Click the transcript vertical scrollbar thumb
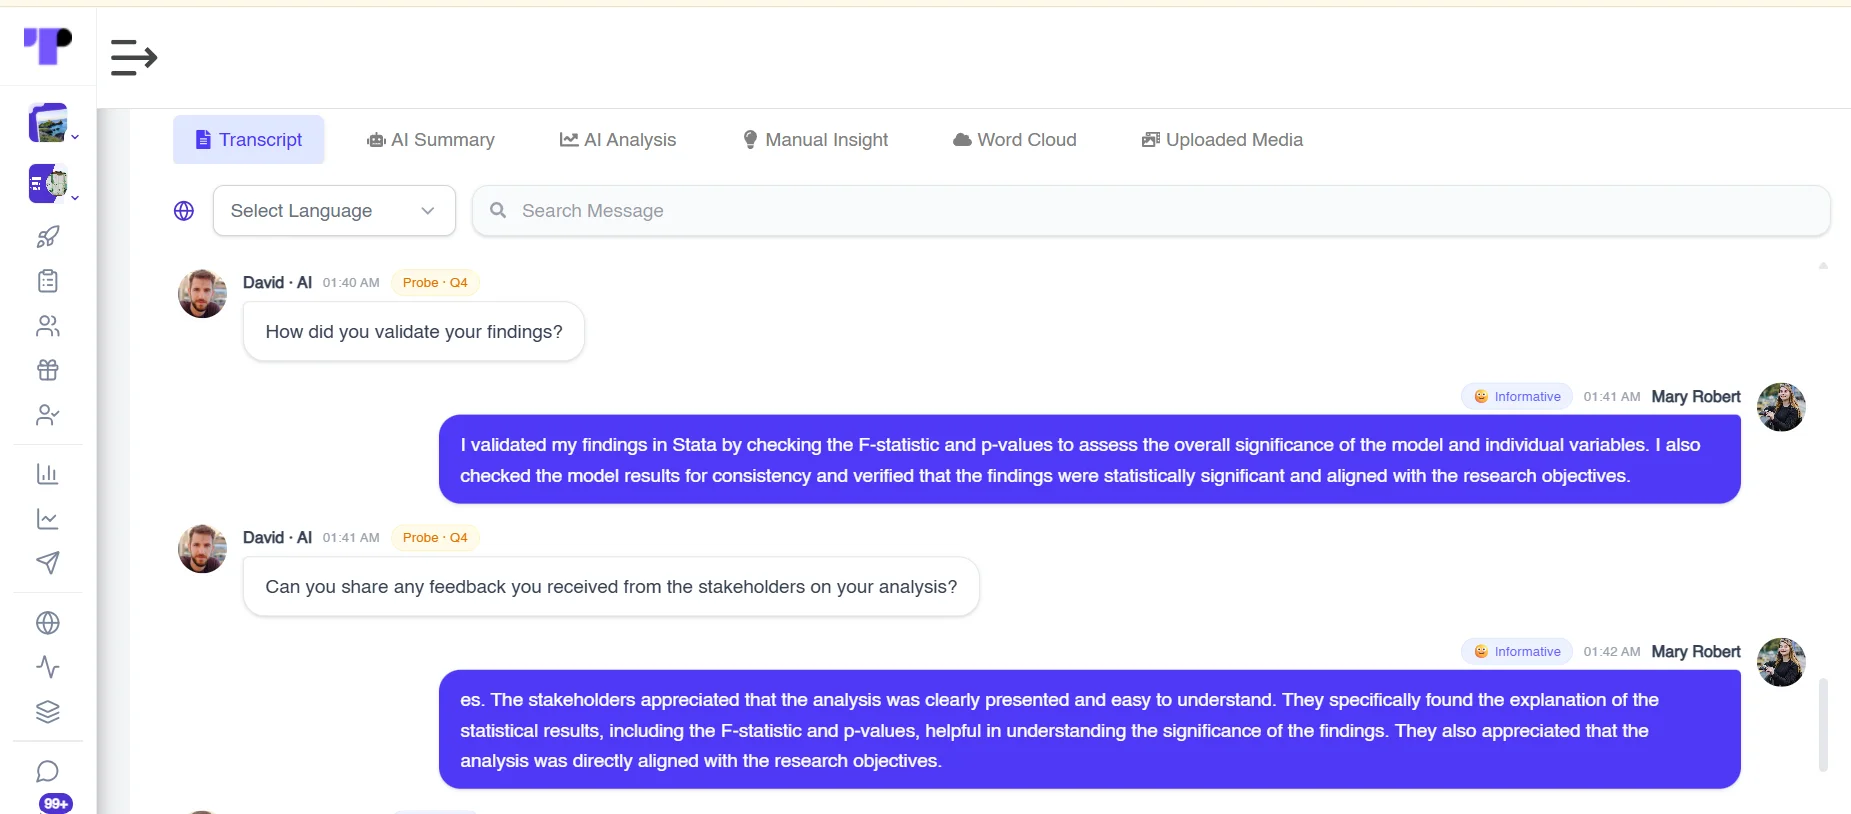Screen dimensions: 1851x814 (1823, 725)
